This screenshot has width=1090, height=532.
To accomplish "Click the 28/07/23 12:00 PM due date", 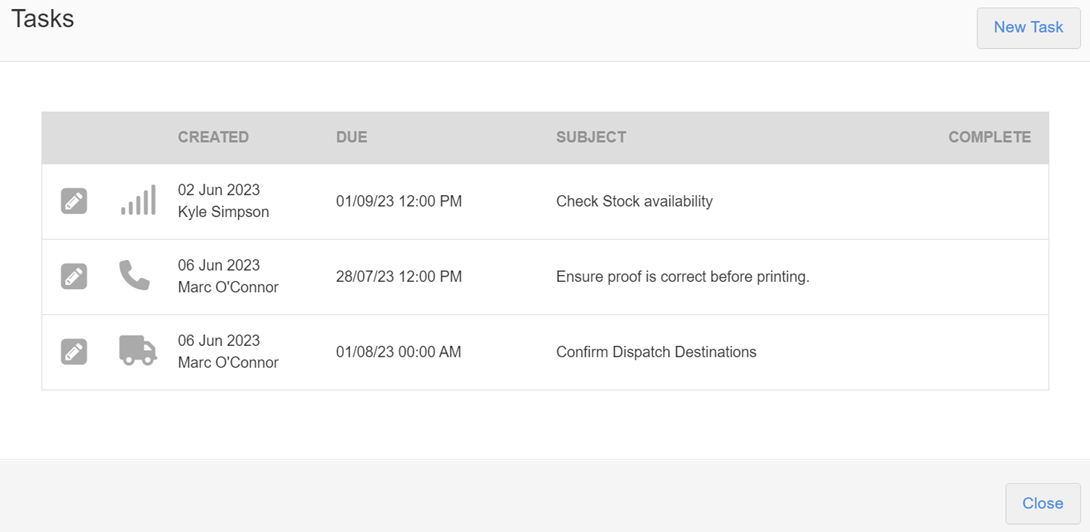I will 399,276.
